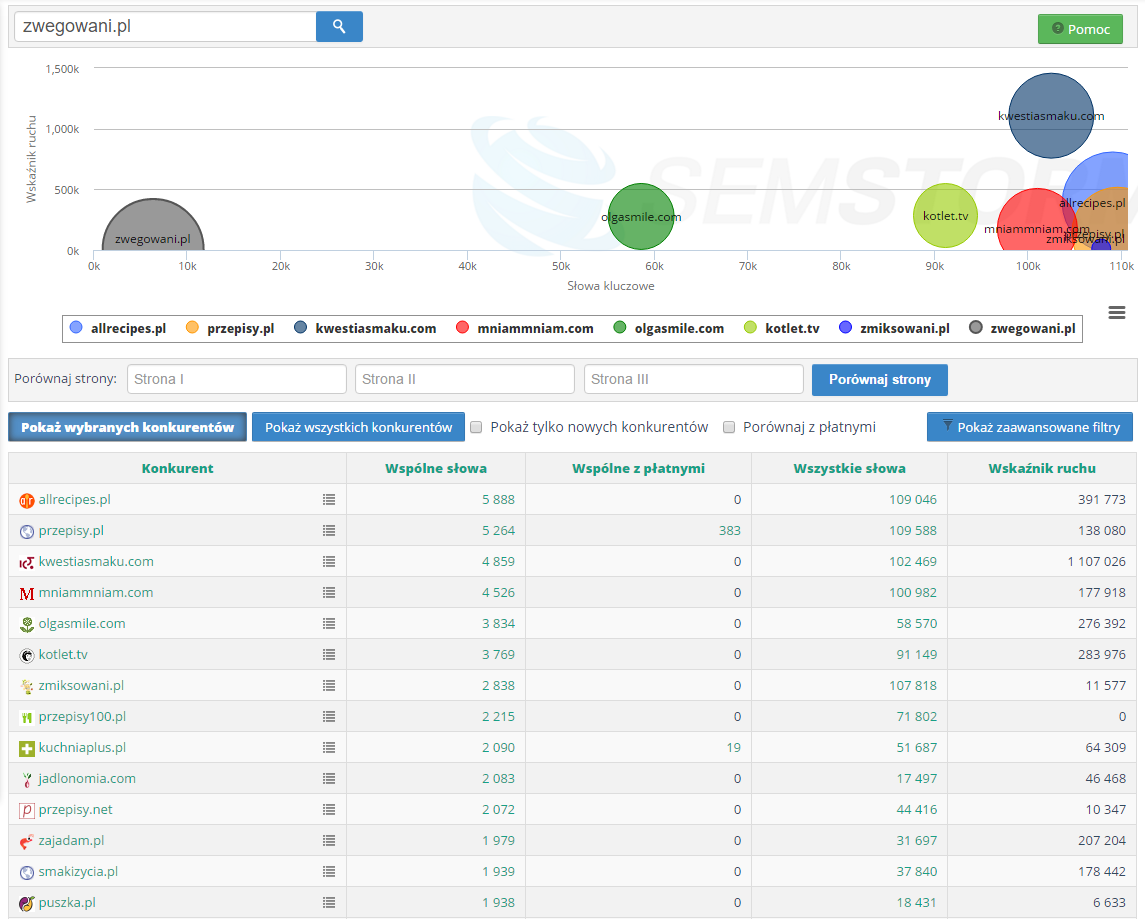Tick the 'Porównaj z płatnymi' checkbox

[x=729, y=427]
